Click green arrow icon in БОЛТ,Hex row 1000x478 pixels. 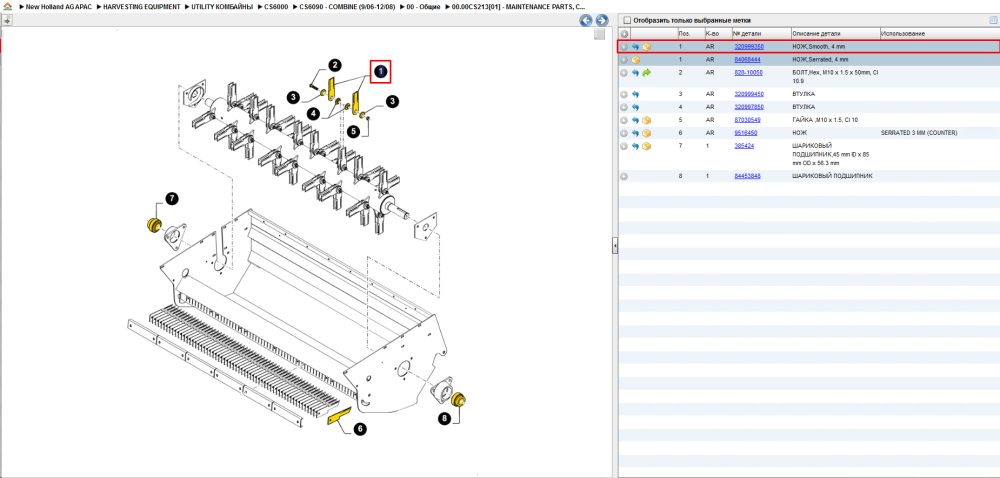point(647,73)
